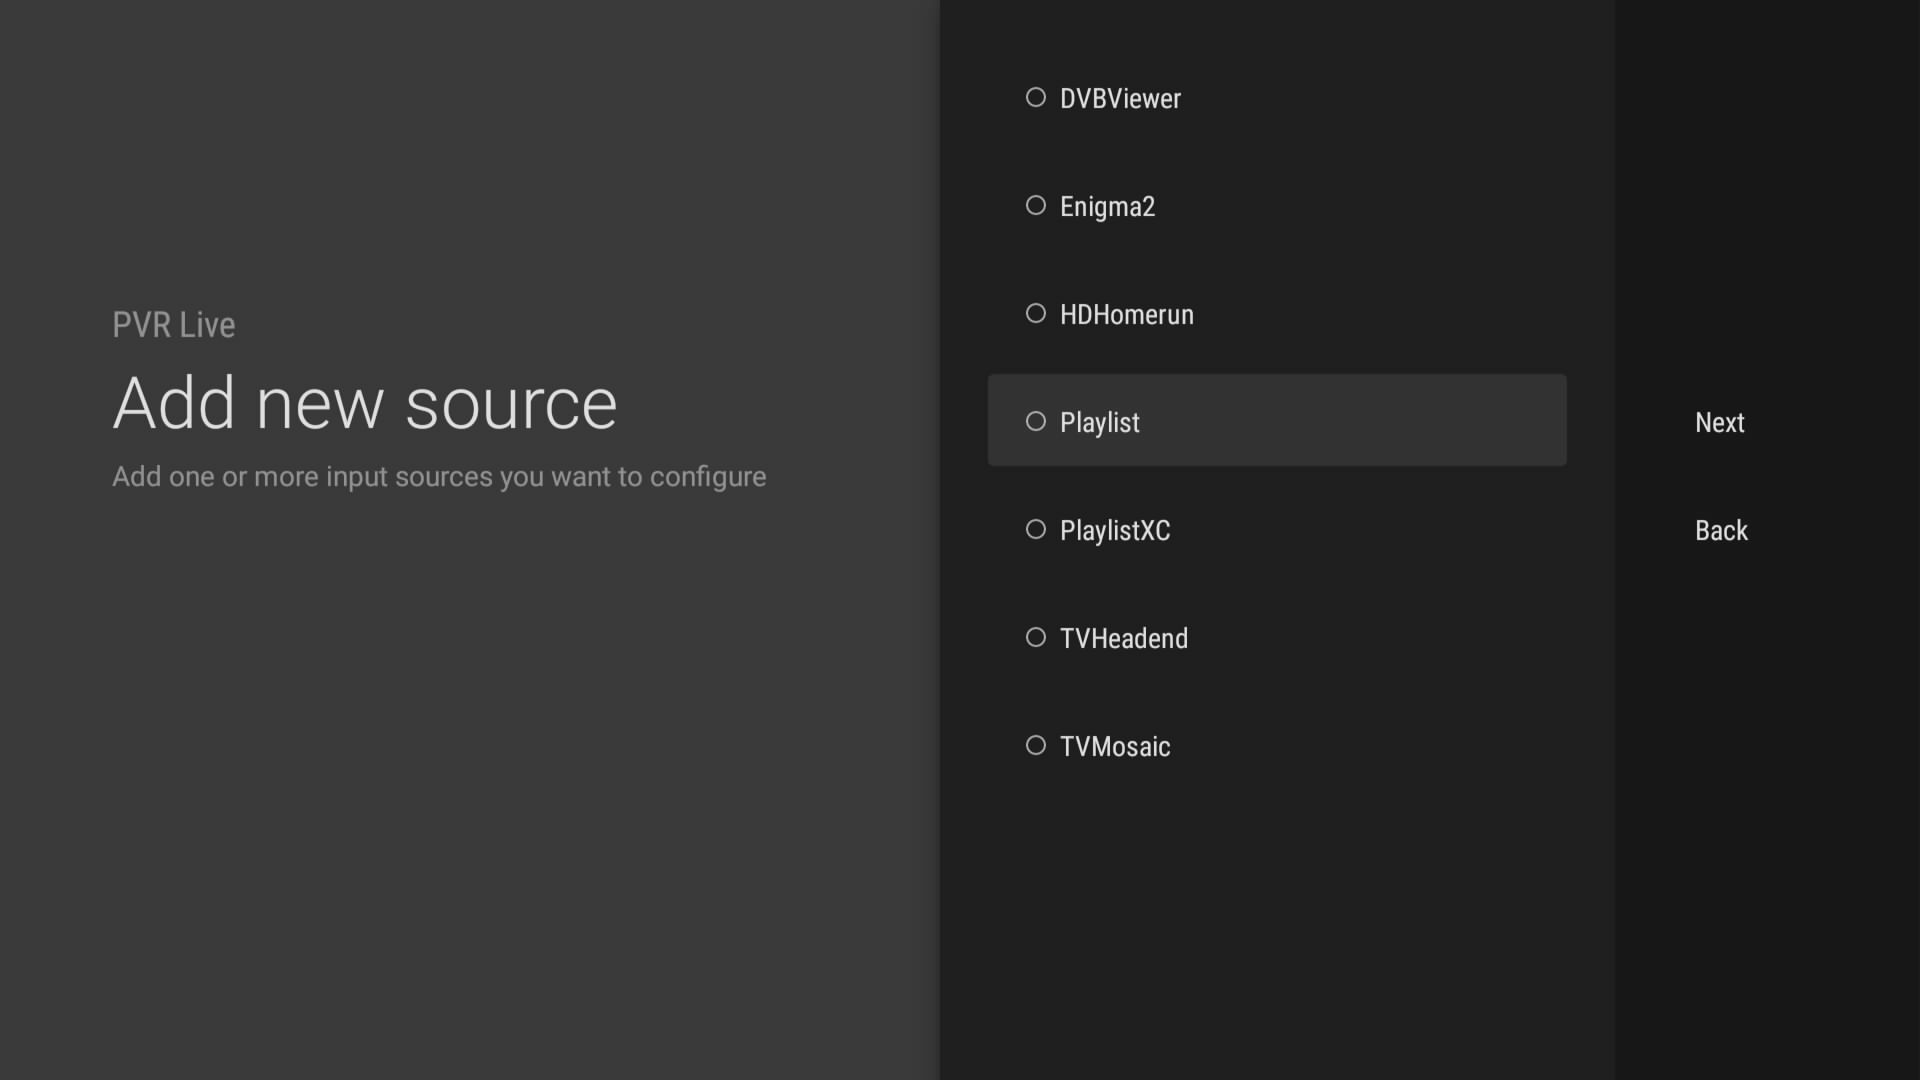Screen dimensions: 1920x1080
Task: Click the TVMosaic text label
Action: (1114, 746)
